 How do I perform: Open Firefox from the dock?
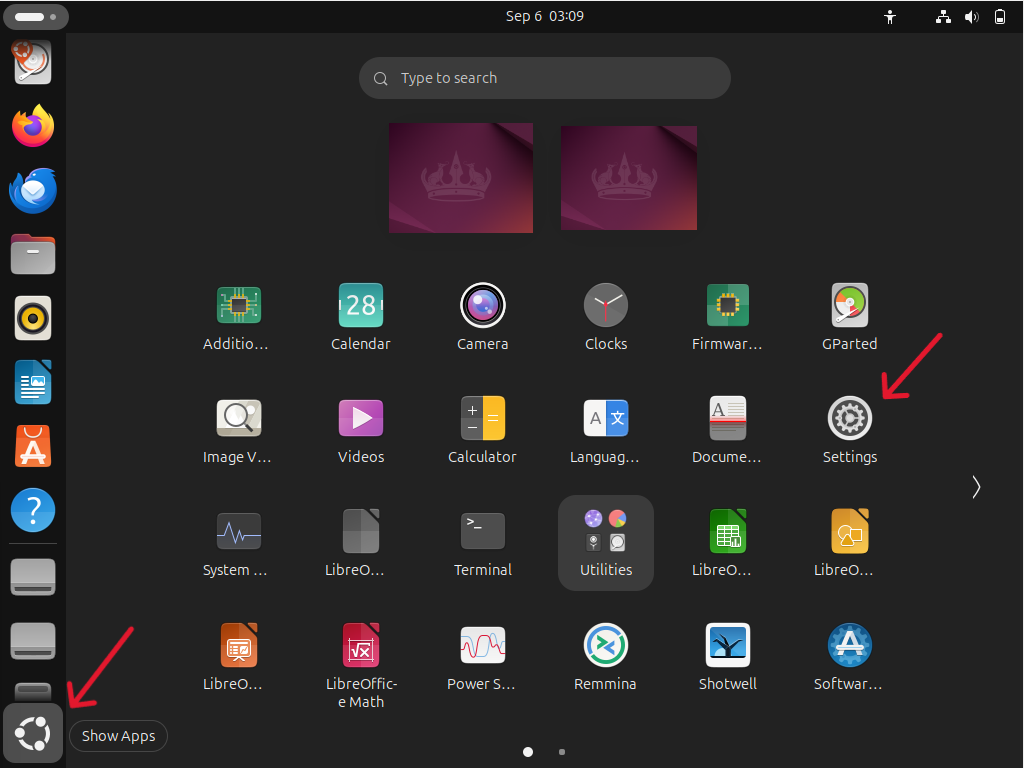click(x=33, y=125)
